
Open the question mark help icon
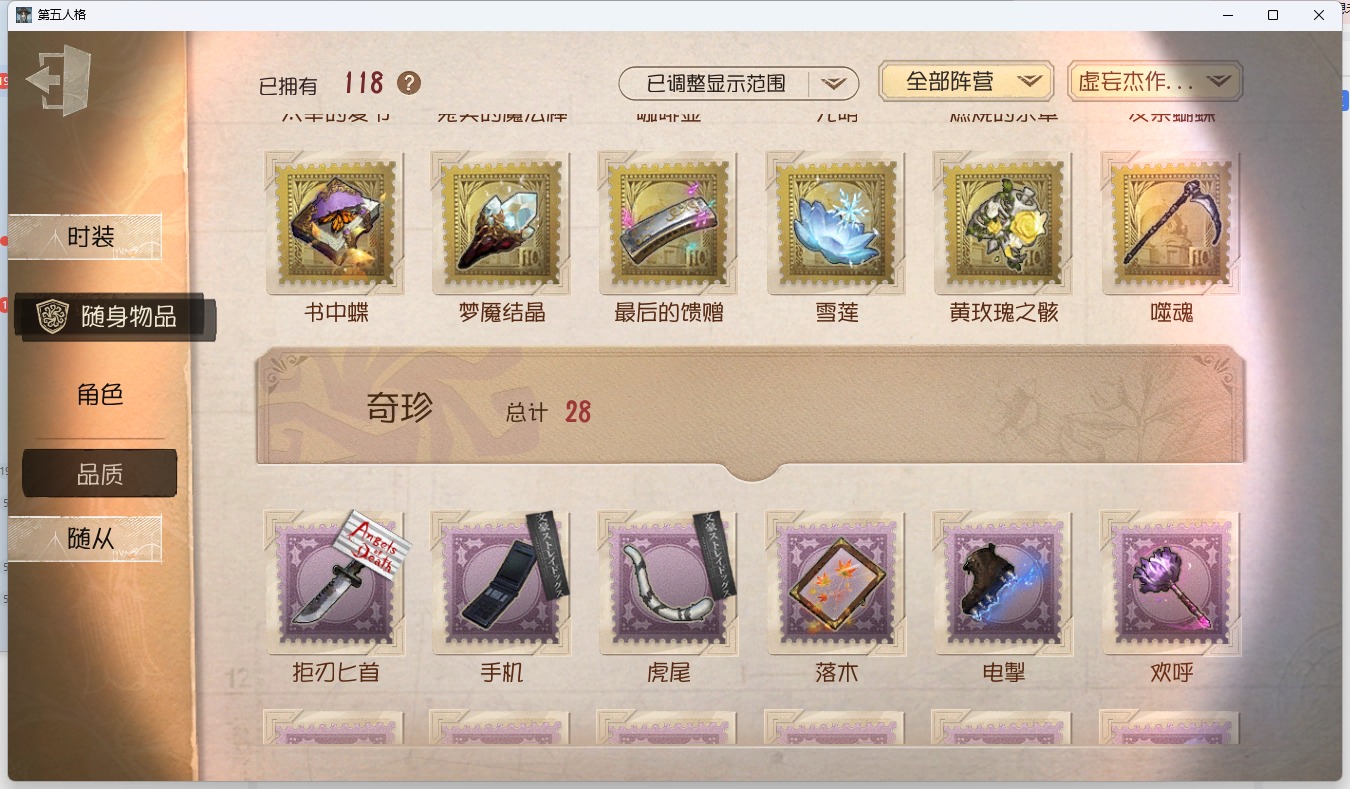click(408, 83)
